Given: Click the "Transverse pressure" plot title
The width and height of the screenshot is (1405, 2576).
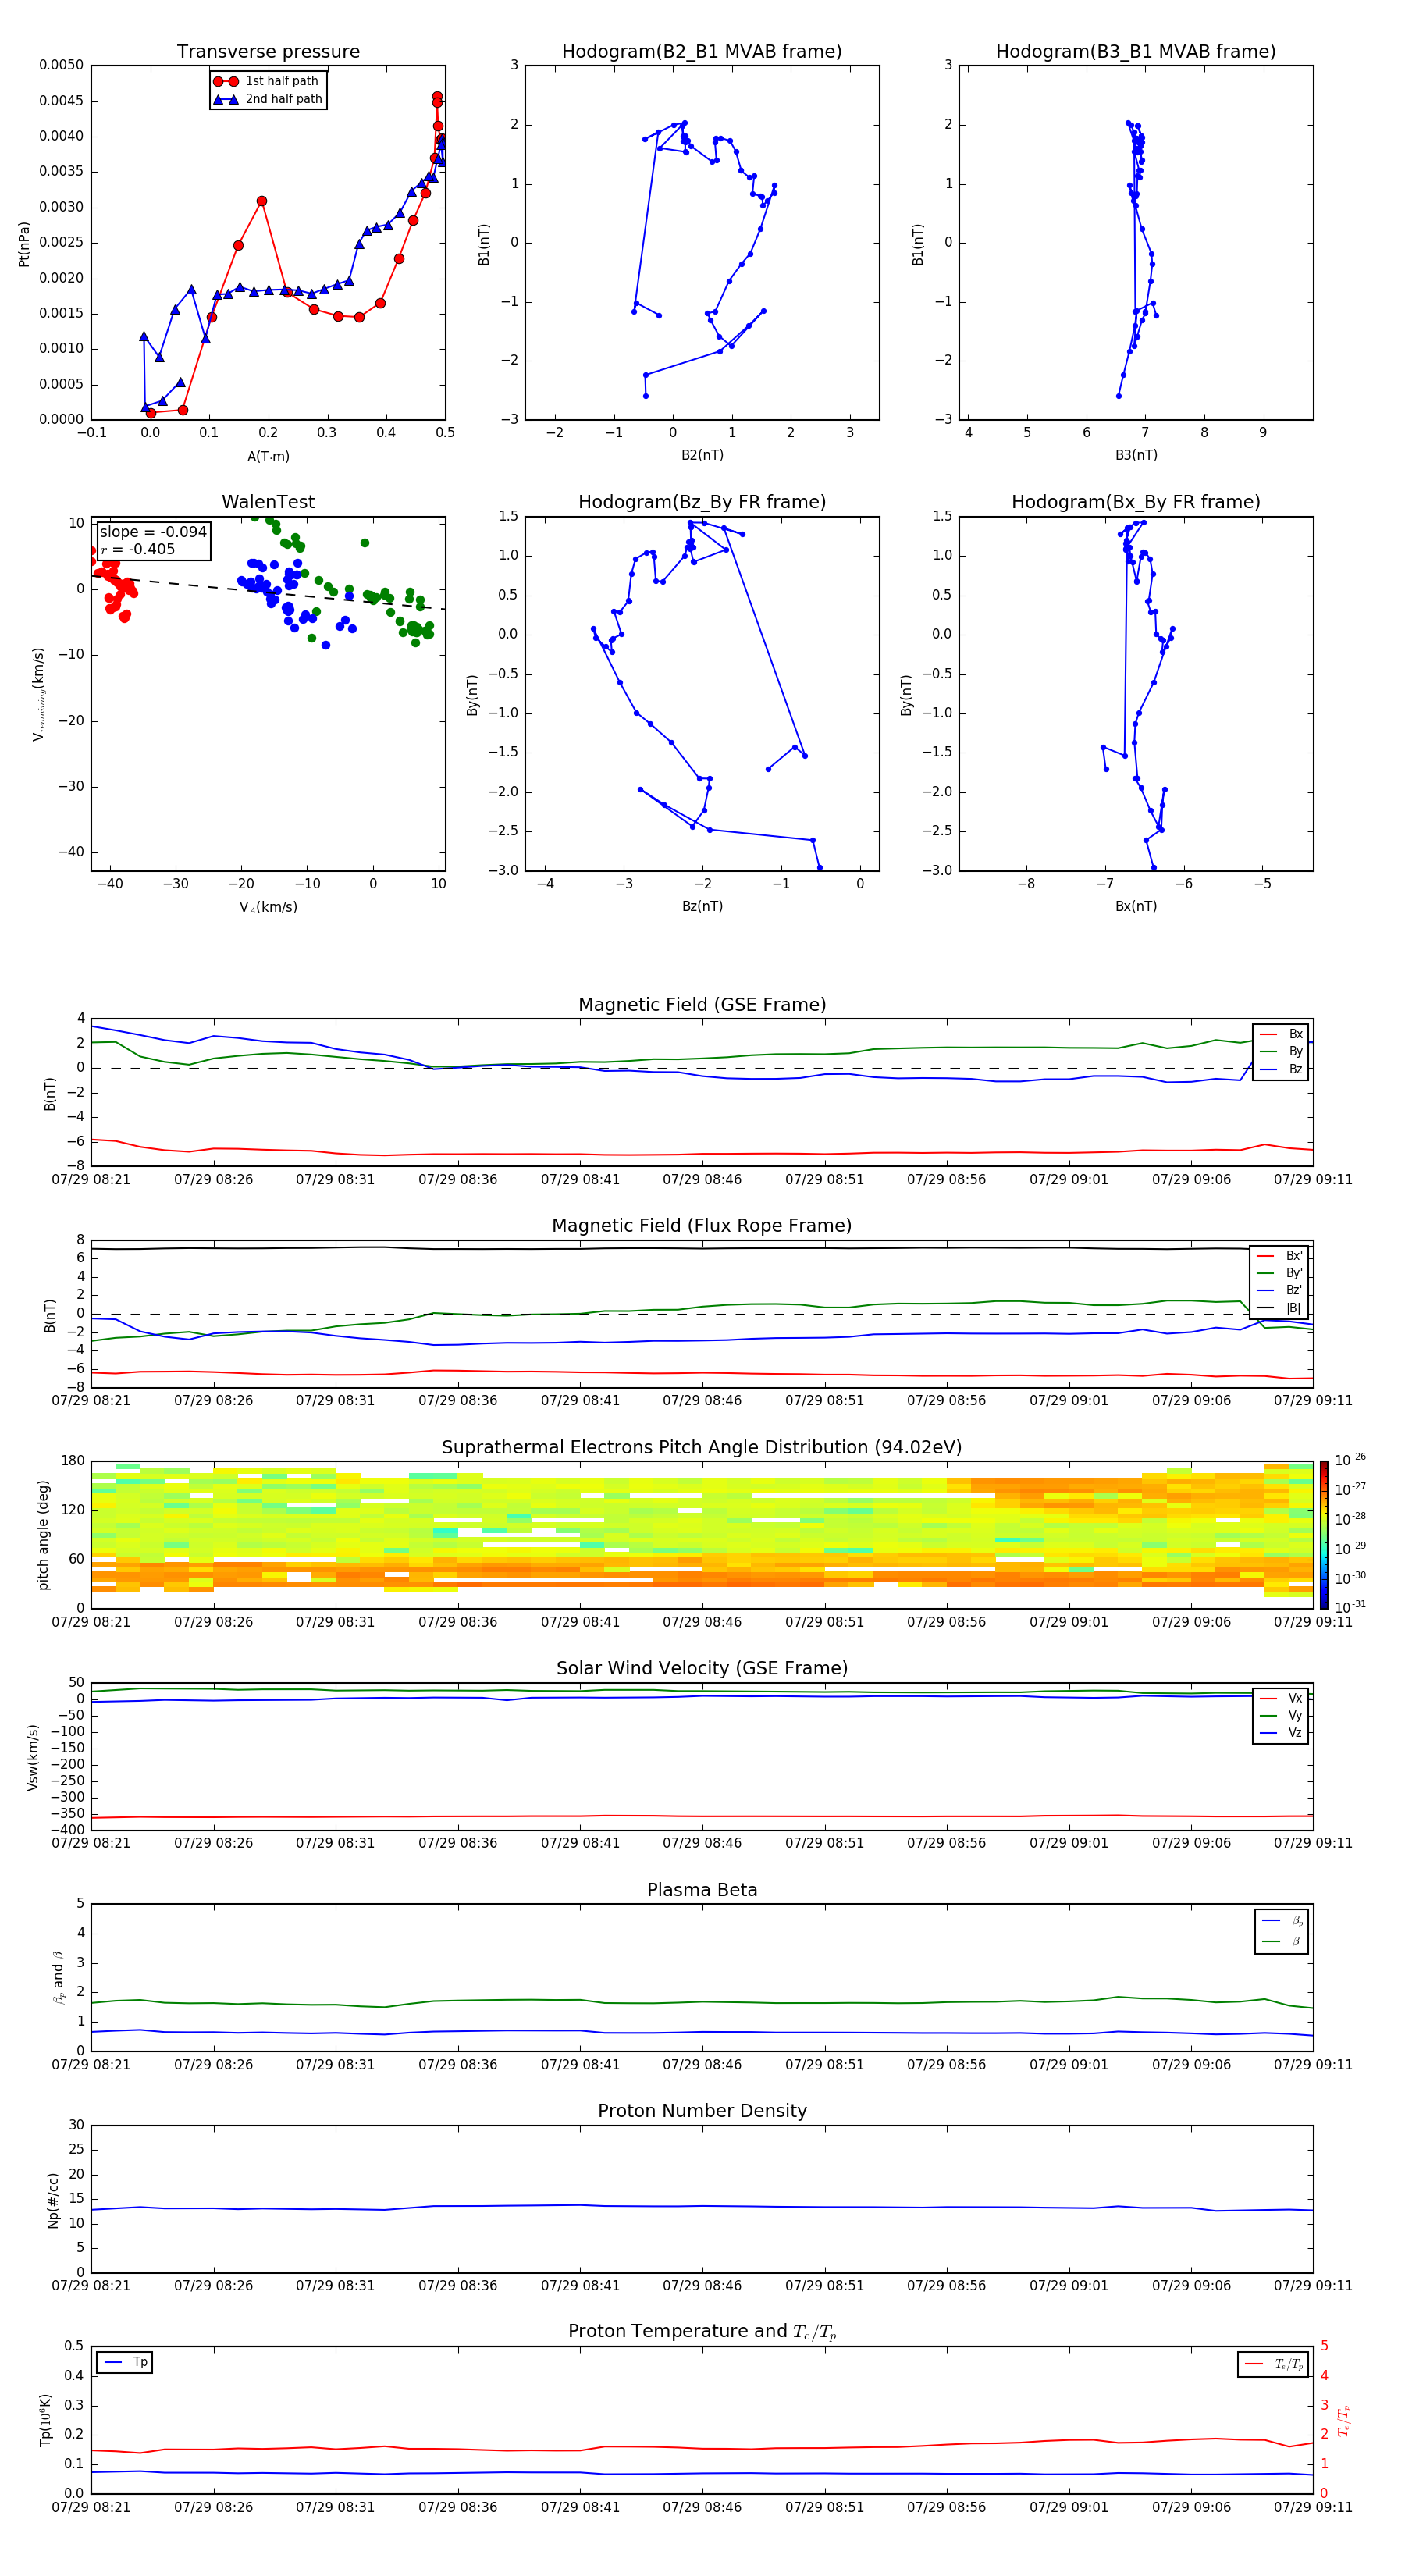Looking at the screenshot, I should click(x=268, y=52).
